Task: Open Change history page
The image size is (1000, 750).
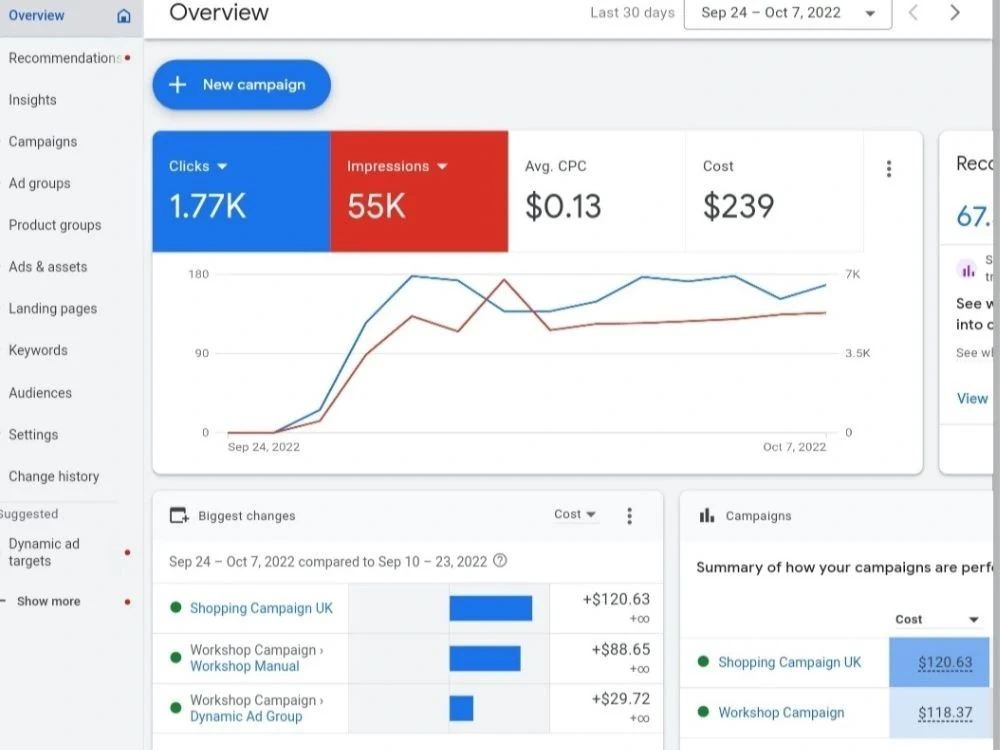Action: pyautogui.click(x=54, y=476)
